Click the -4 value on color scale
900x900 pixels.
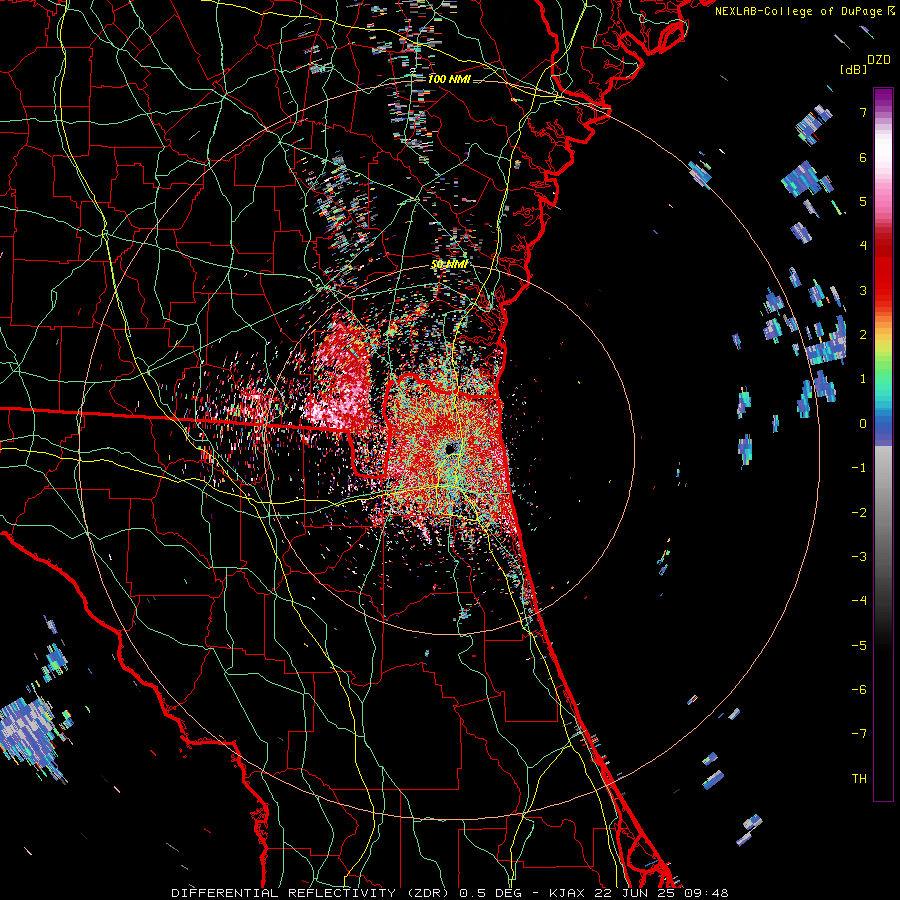click(x=859, y=601)
